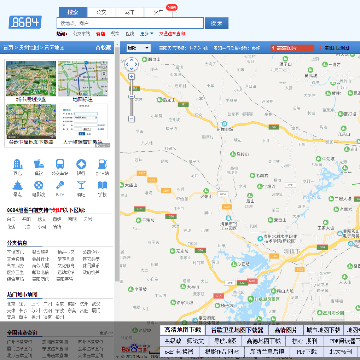Select the gas pump category icon
Screen dimensions: 360x360
pos(102,164)
